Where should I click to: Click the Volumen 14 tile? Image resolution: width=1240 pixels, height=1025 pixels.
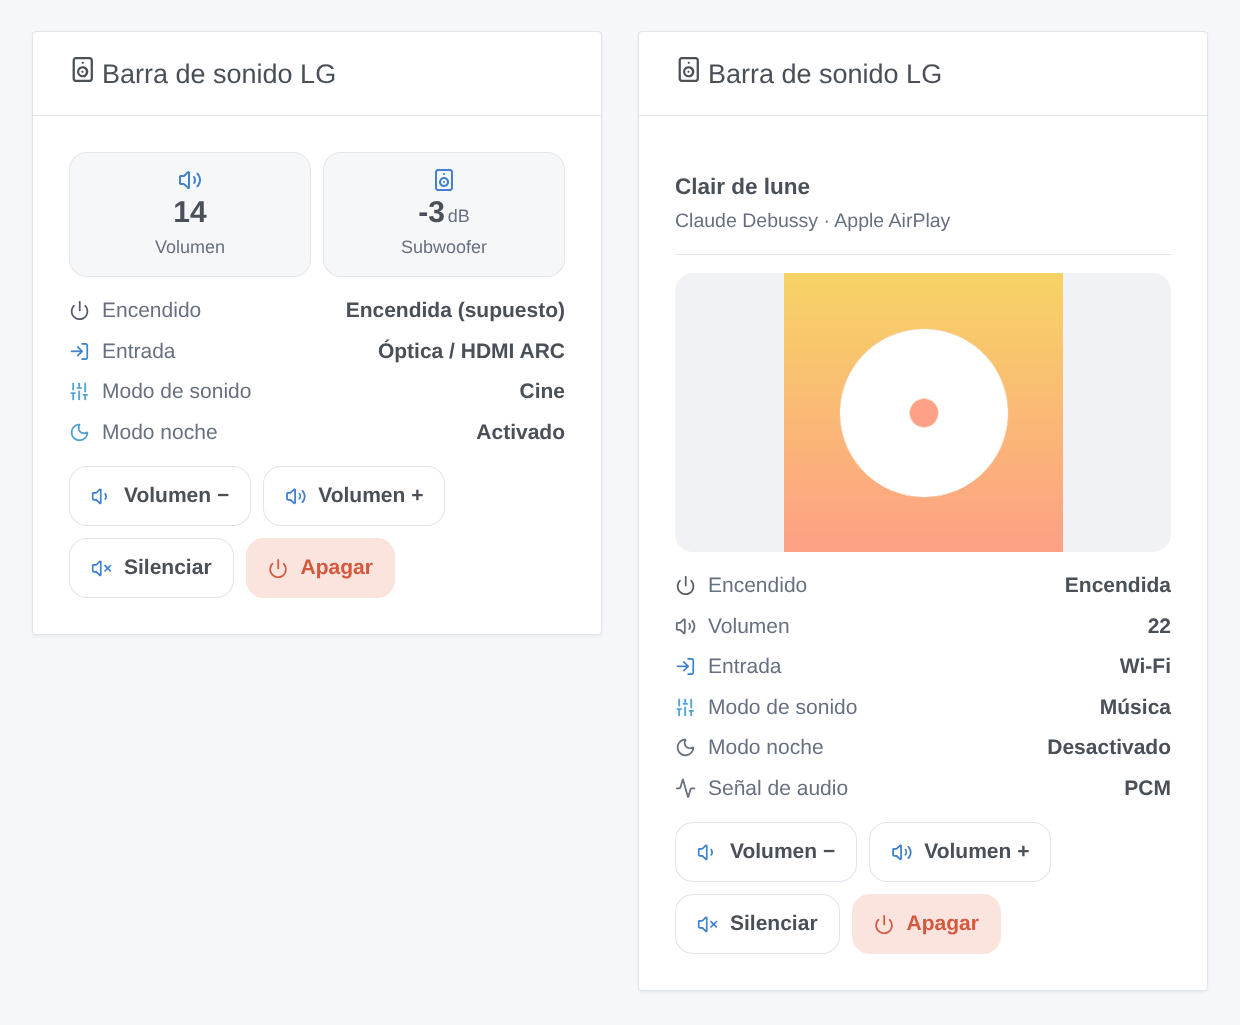[x=190, y=214]
